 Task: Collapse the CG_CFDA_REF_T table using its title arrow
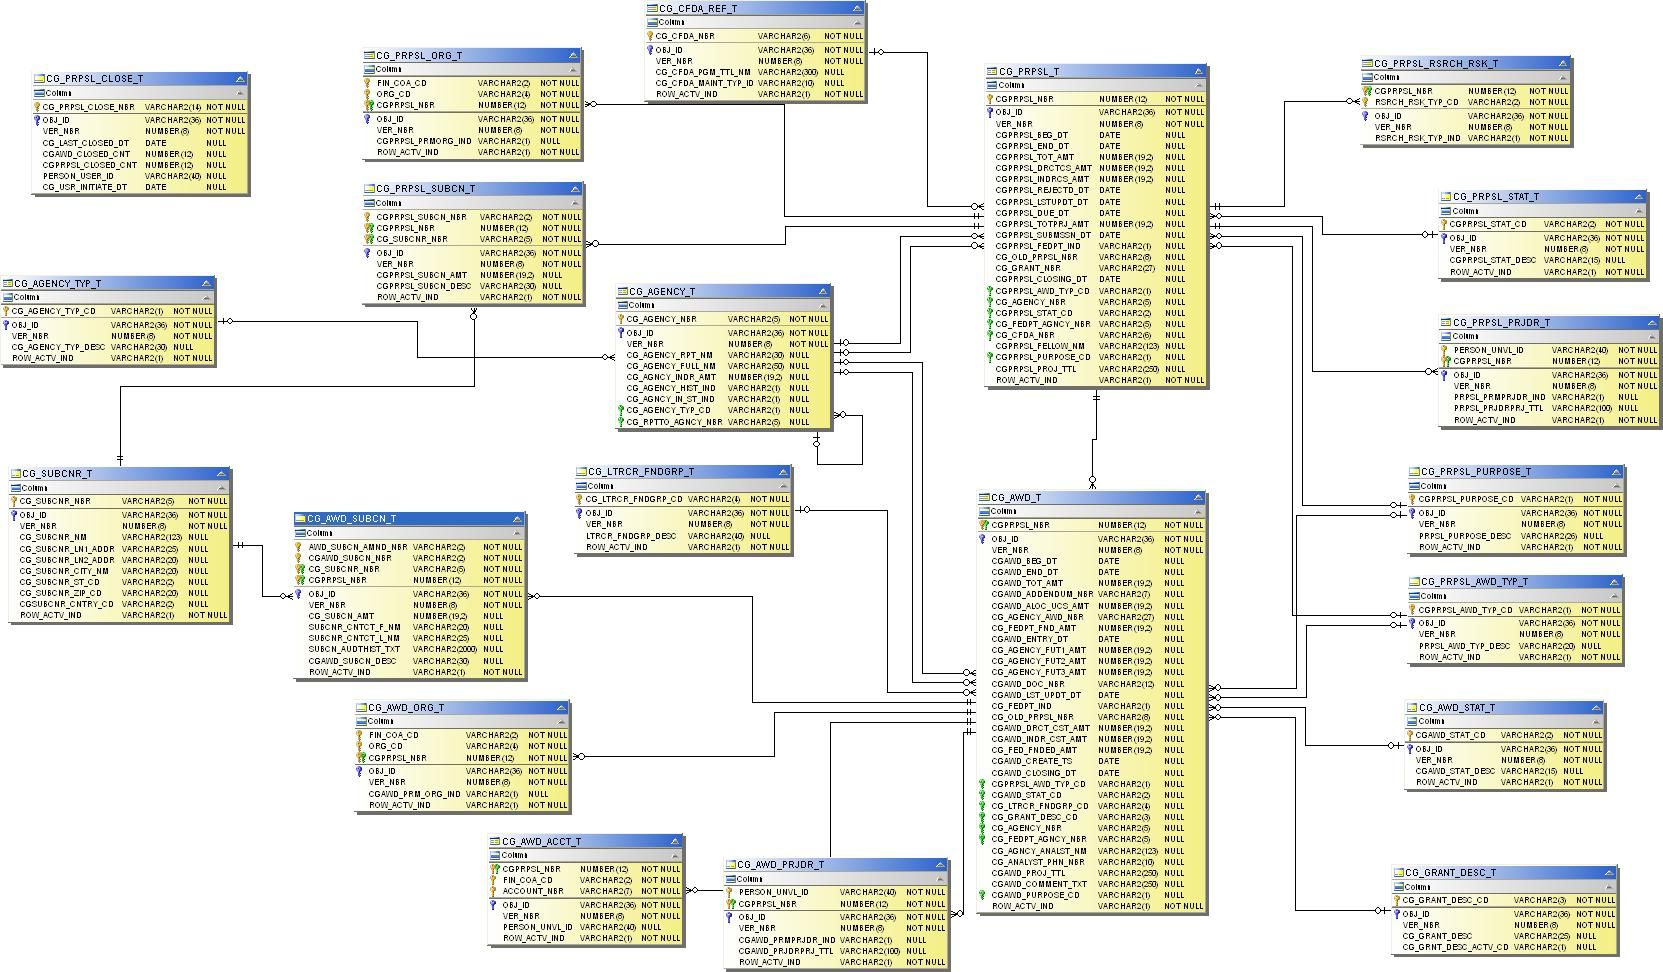pos(857,9)
